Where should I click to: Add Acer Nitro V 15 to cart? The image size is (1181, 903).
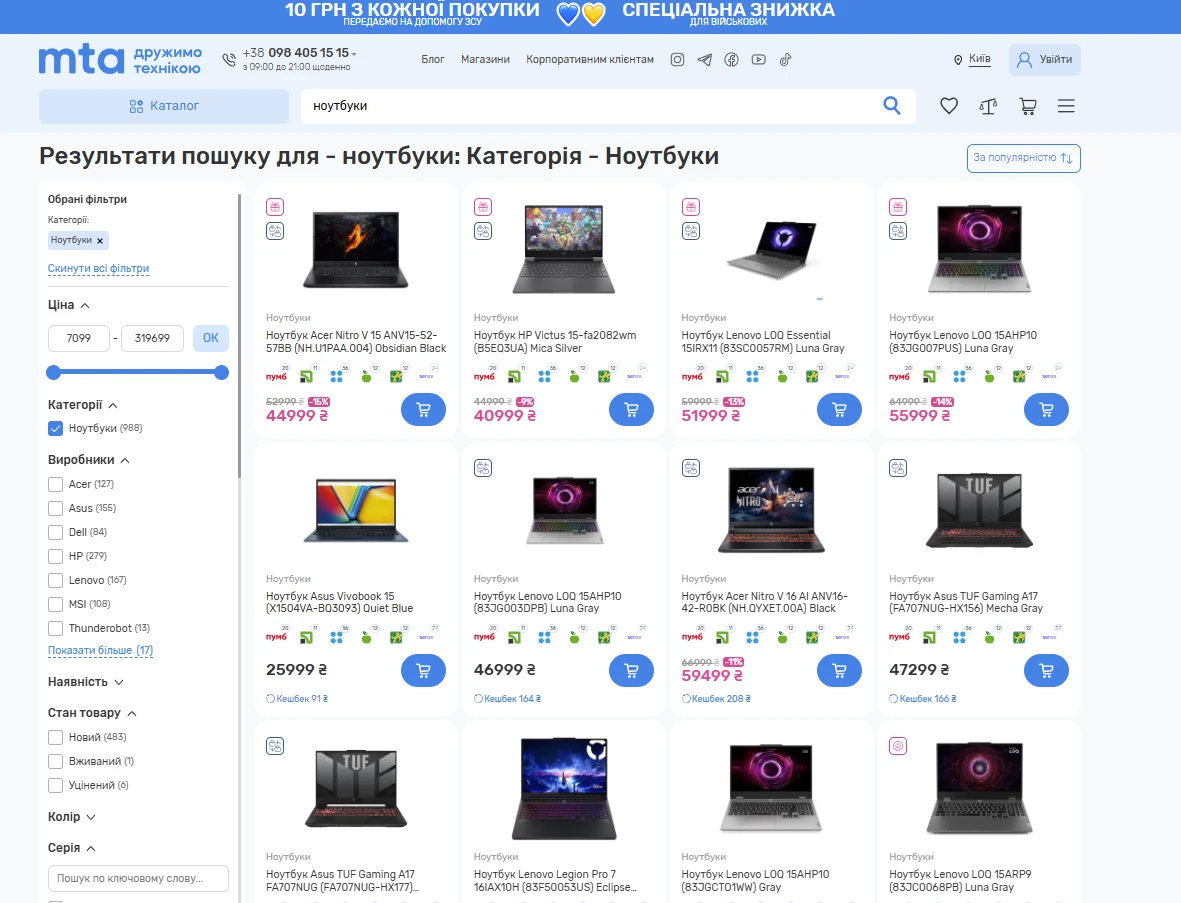tap(423, 409)
